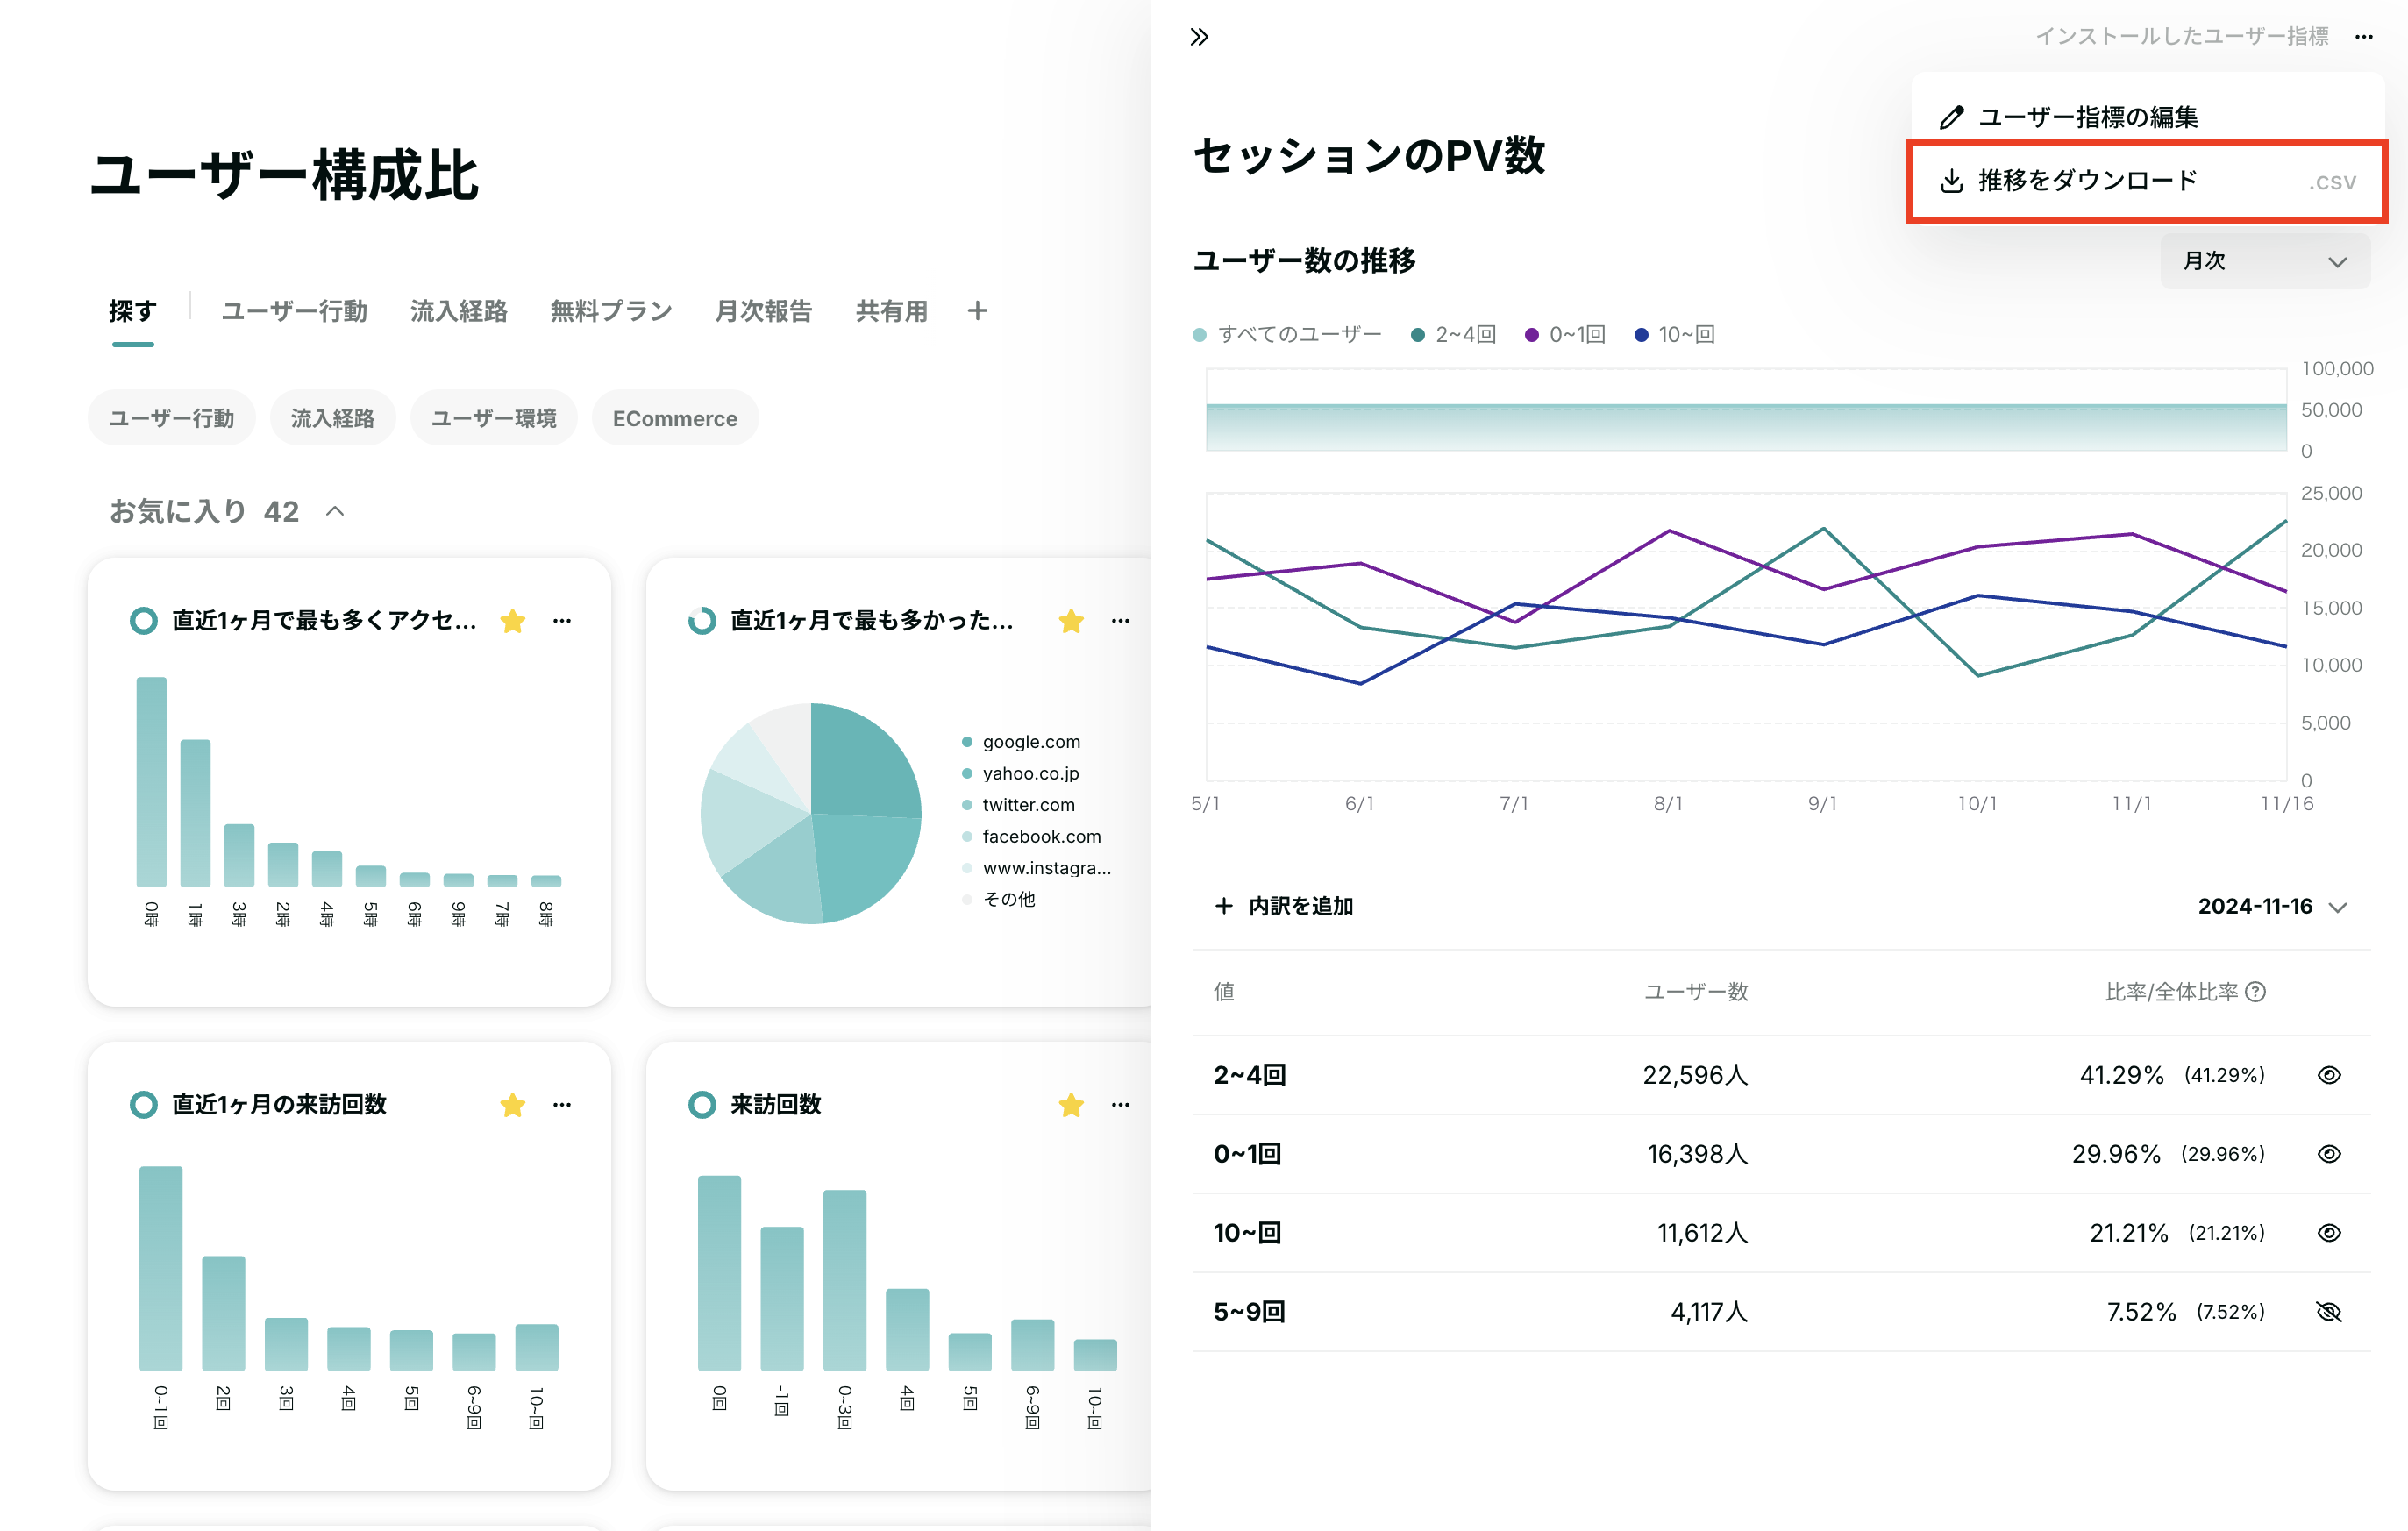Open more menu on 直近1ヶ月で最も多かった… card
This screenshot has height=1531, width=2408.
coord(1120,621)
